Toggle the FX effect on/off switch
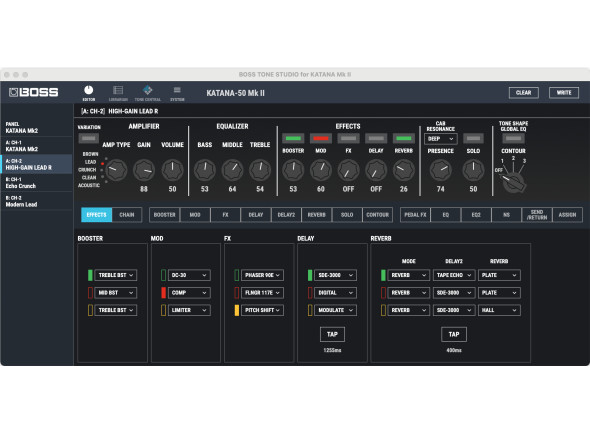 pos(348,138)
